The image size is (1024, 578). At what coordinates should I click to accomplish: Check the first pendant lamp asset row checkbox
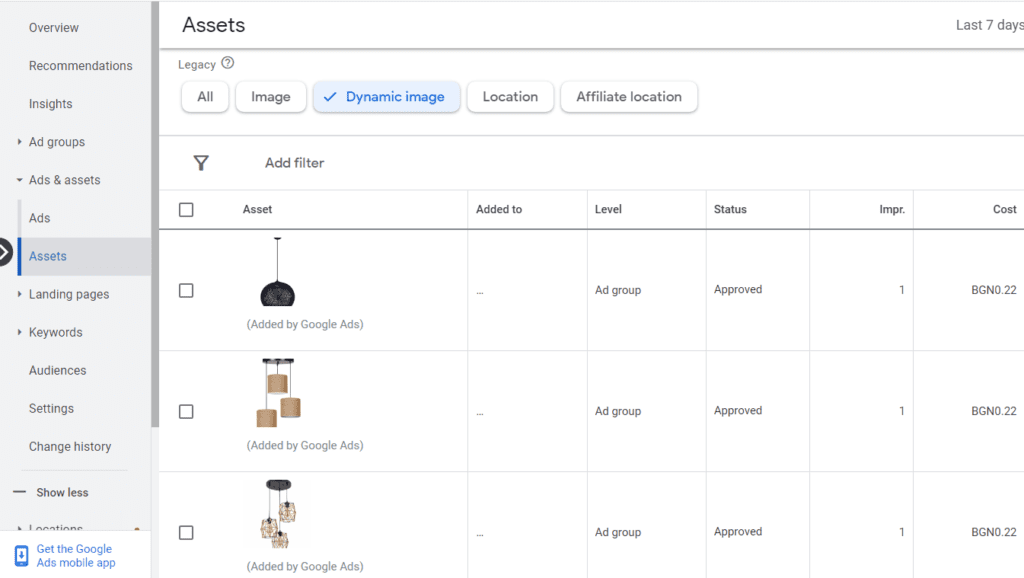pyautogui.click(x=186, y=290)
